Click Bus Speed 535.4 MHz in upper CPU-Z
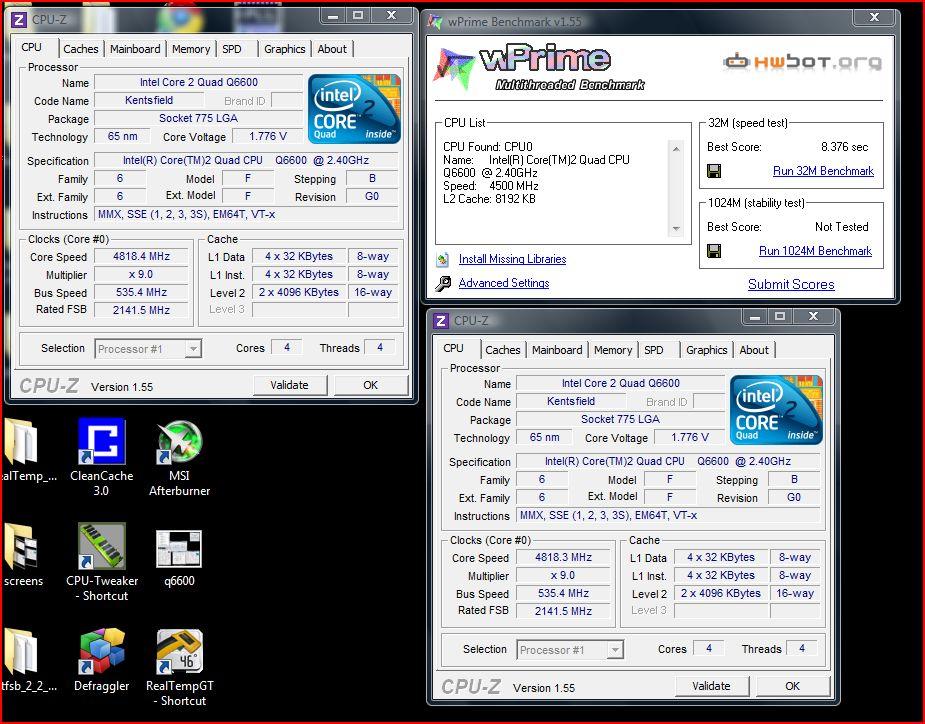 (x=142, y=293)
